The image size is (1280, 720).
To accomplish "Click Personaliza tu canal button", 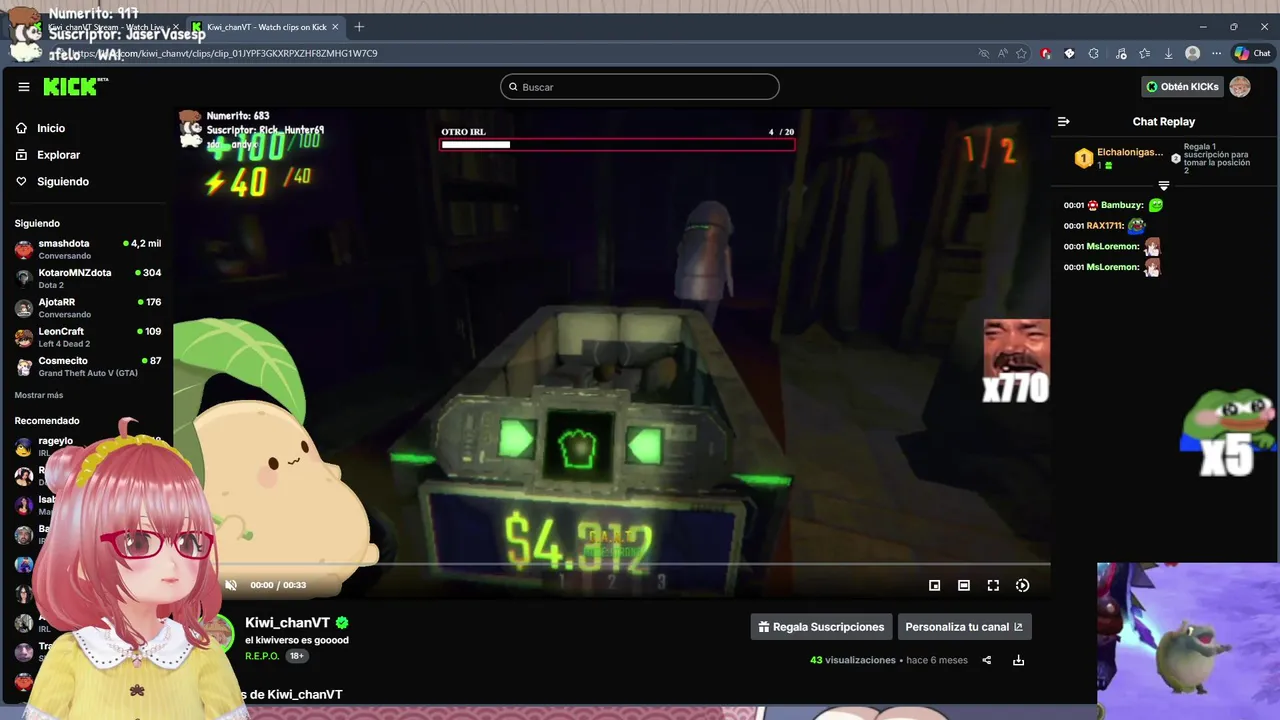I will click(964, 627).
